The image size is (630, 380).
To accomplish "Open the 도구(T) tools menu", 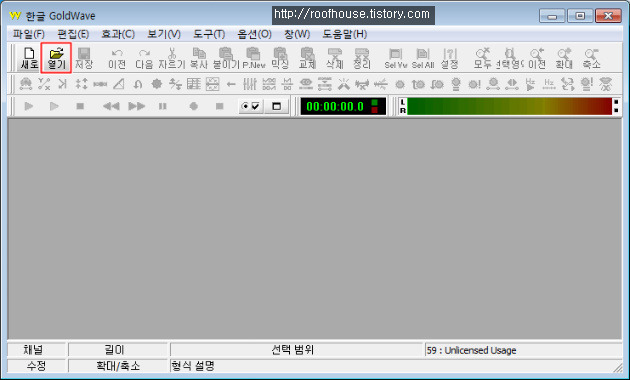I will pyautogui.click(x=209, y=34).
